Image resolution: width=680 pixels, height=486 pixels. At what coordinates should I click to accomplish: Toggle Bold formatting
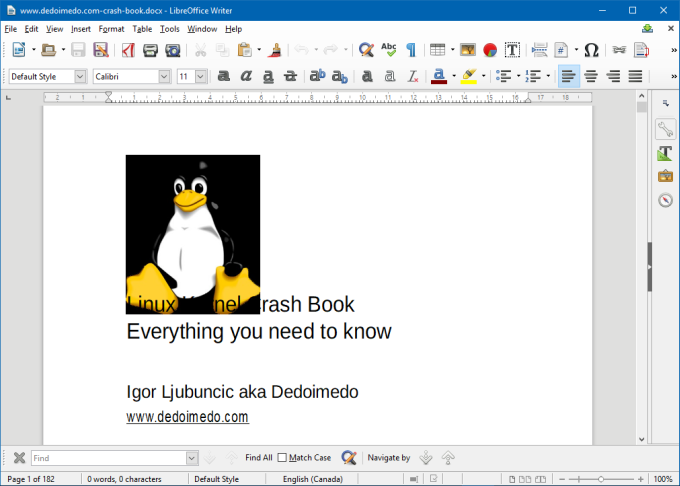223,76
